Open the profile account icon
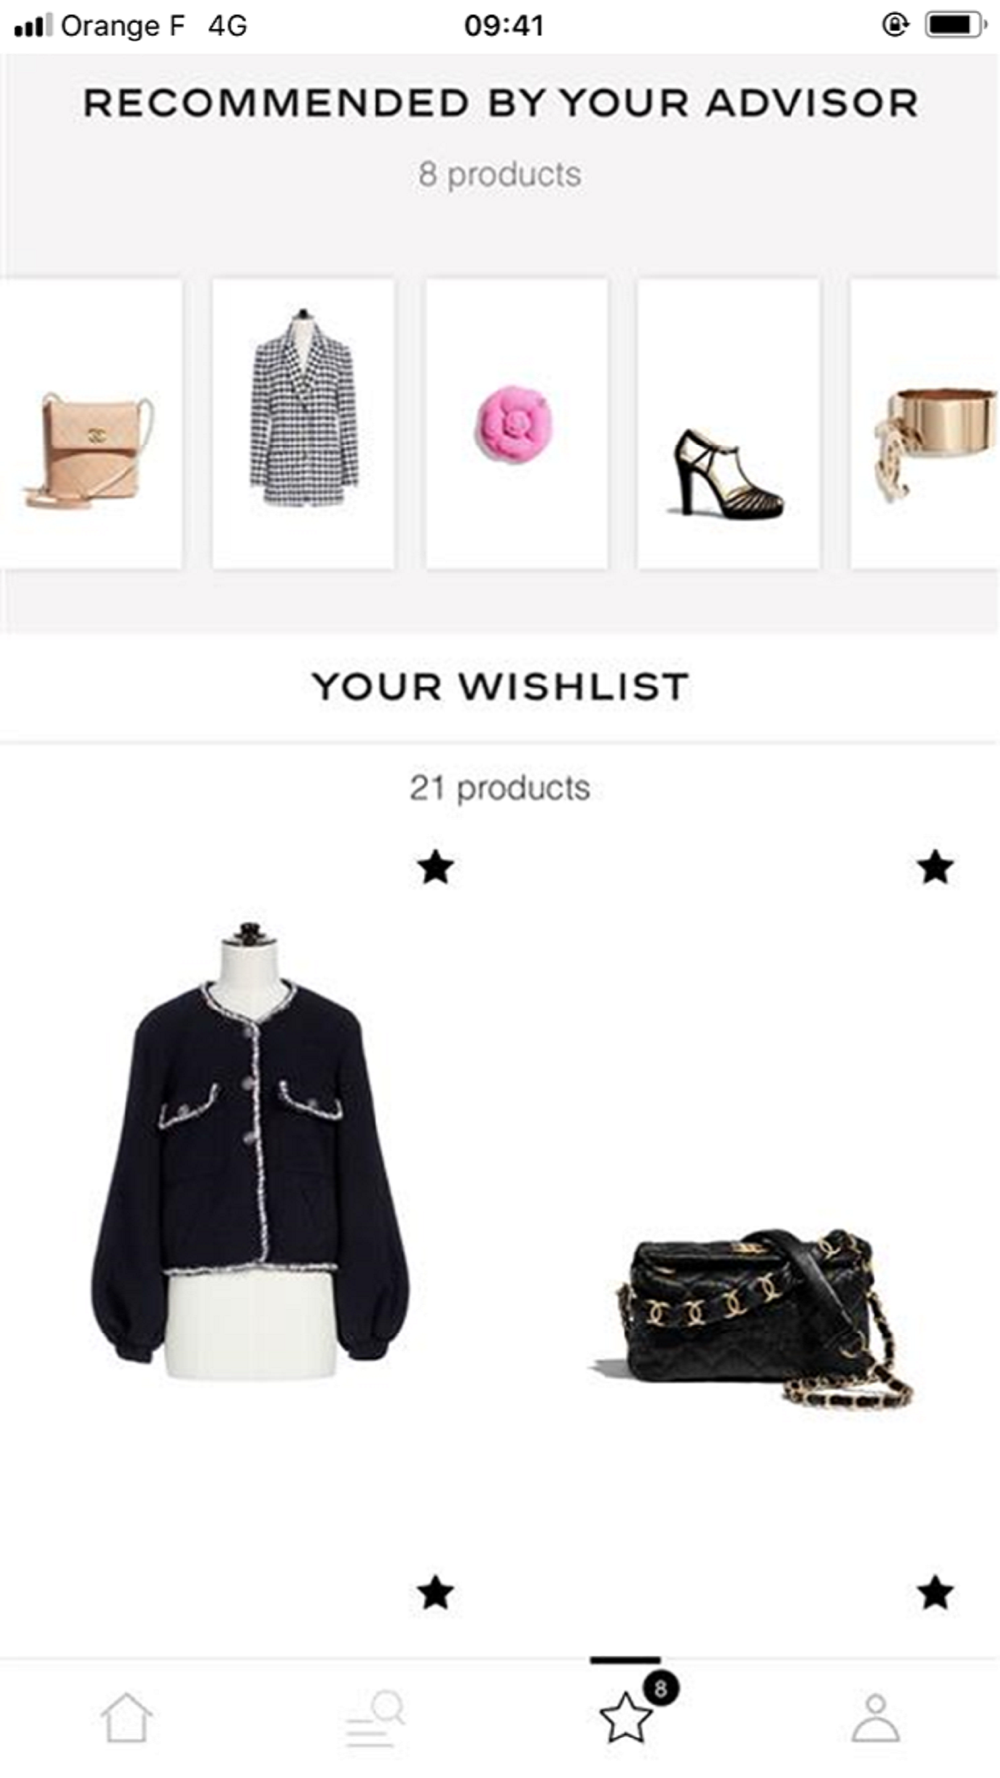This screenshot has height=1778, width=1000. pyautogui.click(x=875, y=1718)
